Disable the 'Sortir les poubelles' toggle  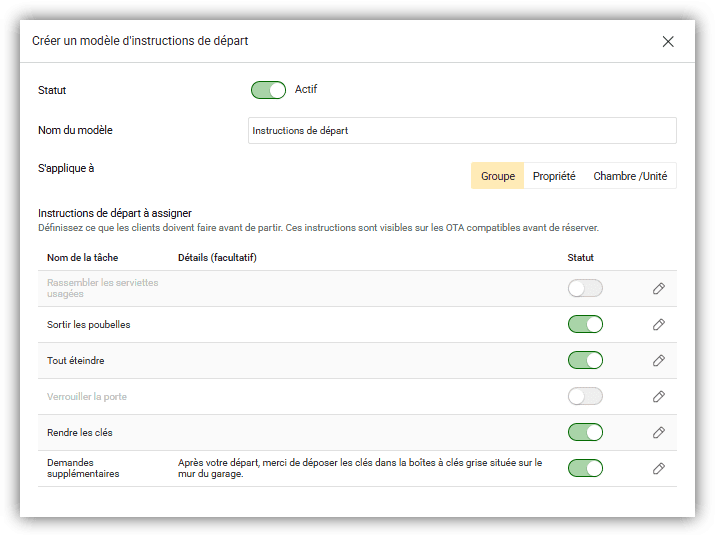(585, 325)
